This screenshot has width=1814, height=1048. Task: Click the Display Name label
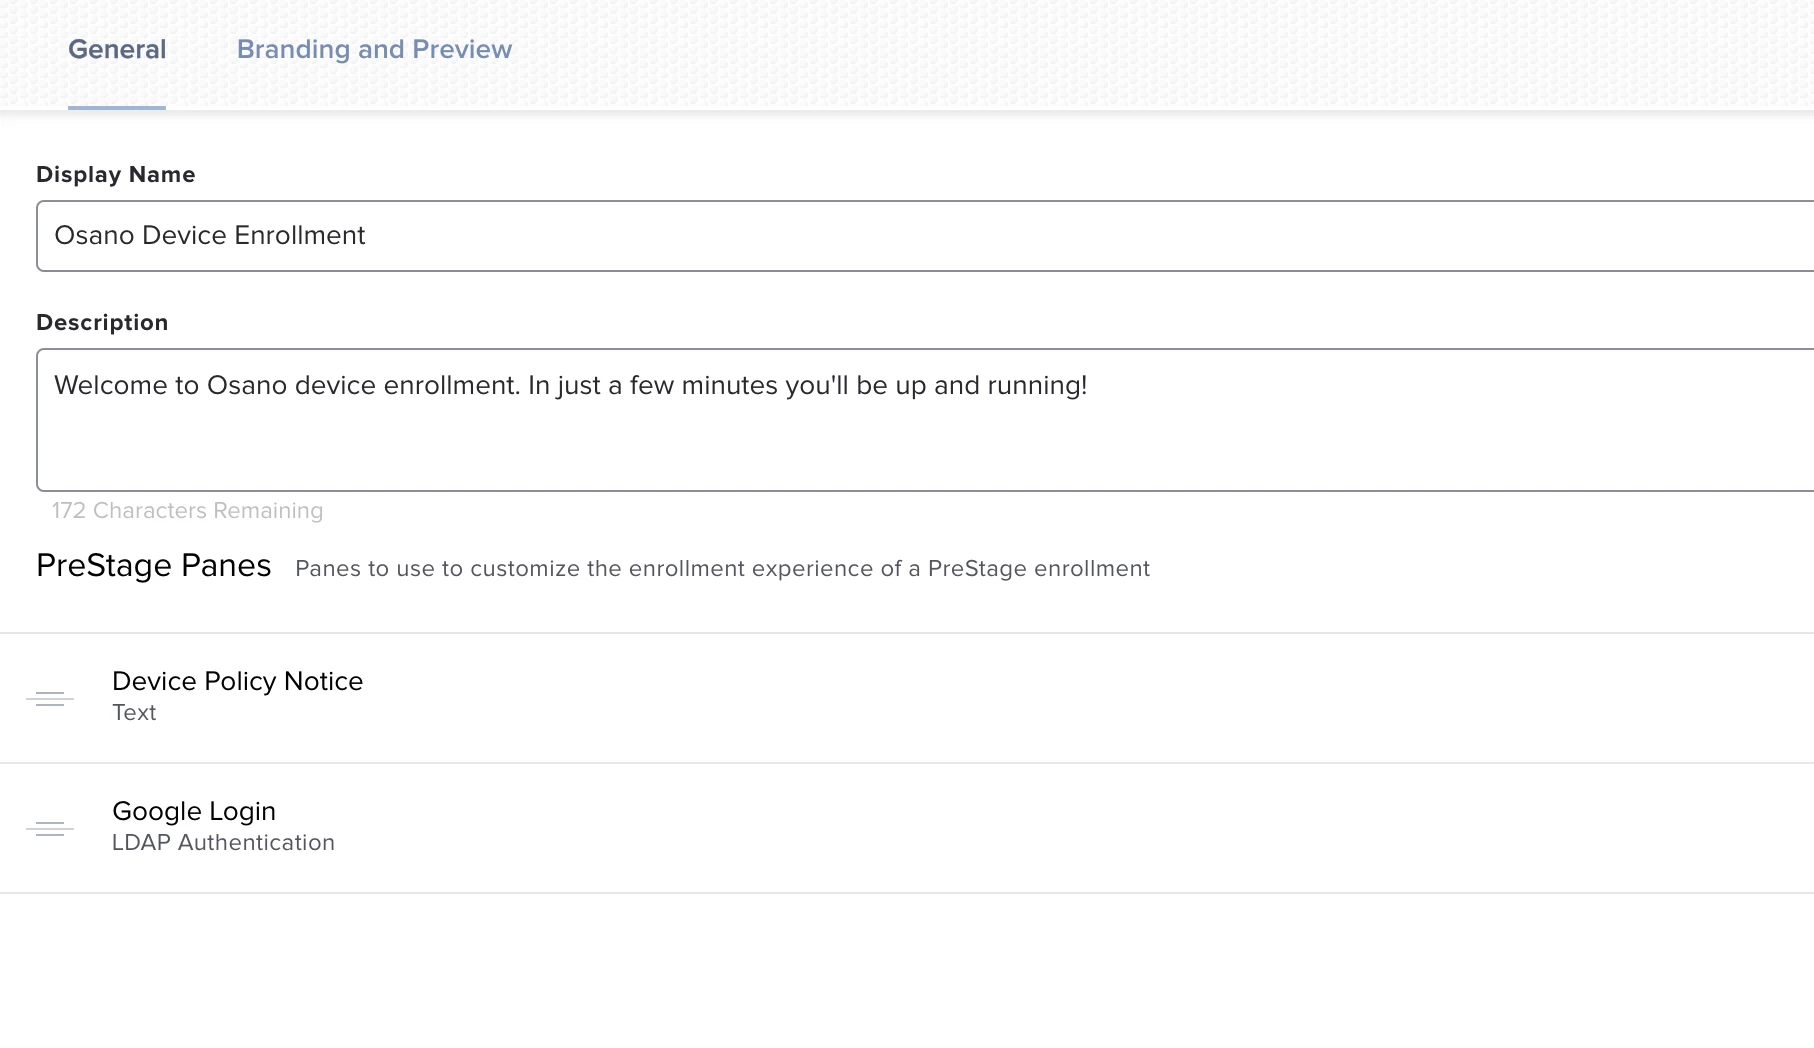[x=116, y=175]
